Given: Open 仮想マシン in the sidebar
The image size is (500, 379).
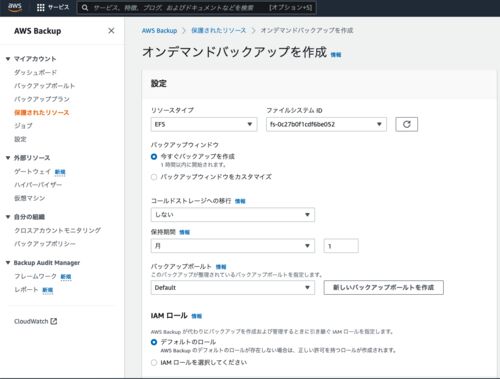Looking at the screenshot, I should click(x=29, y=198).
